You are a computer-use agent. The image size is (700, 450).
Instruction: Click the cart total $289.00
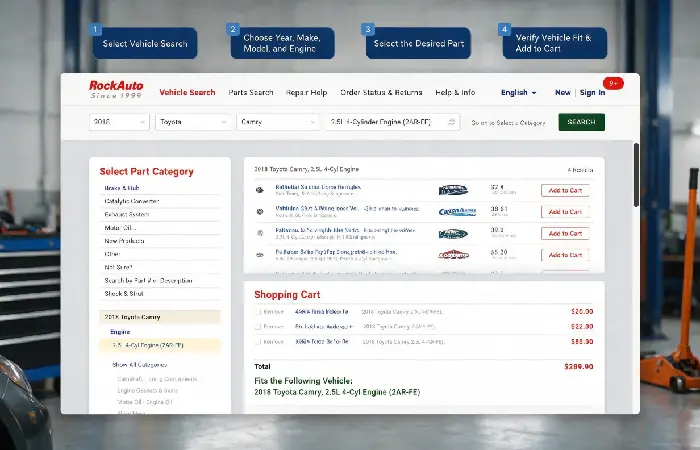[x=579, y=367]
